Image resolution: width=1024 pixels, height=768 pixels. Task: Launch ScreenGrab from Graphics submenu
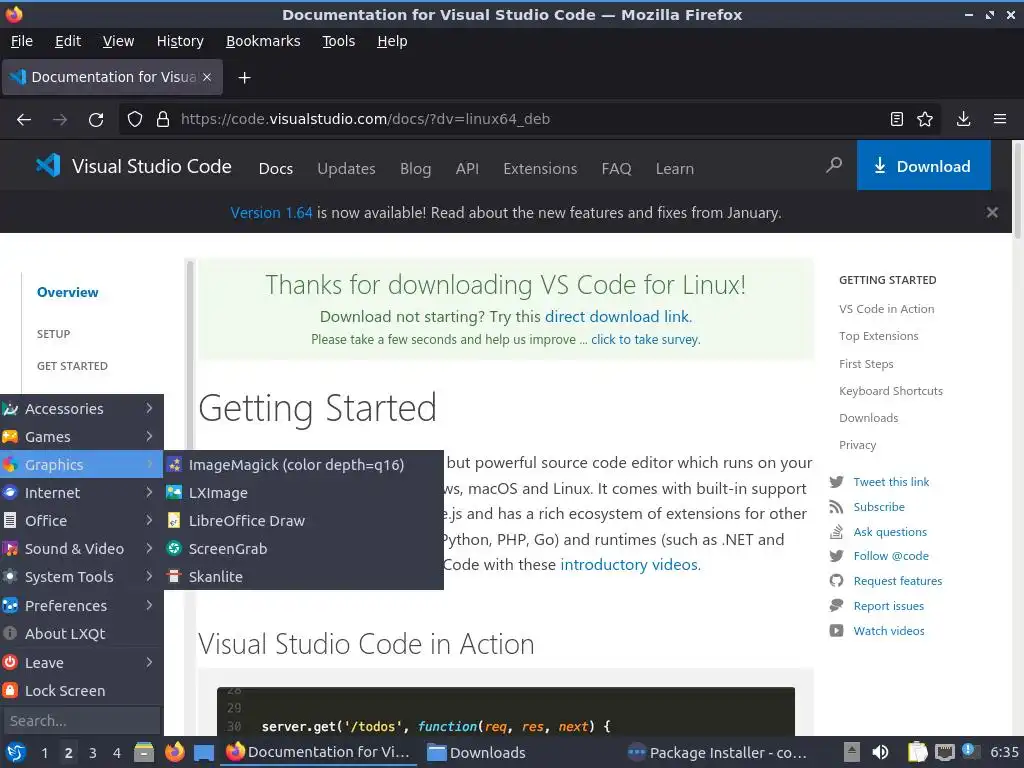click(304, 549)
